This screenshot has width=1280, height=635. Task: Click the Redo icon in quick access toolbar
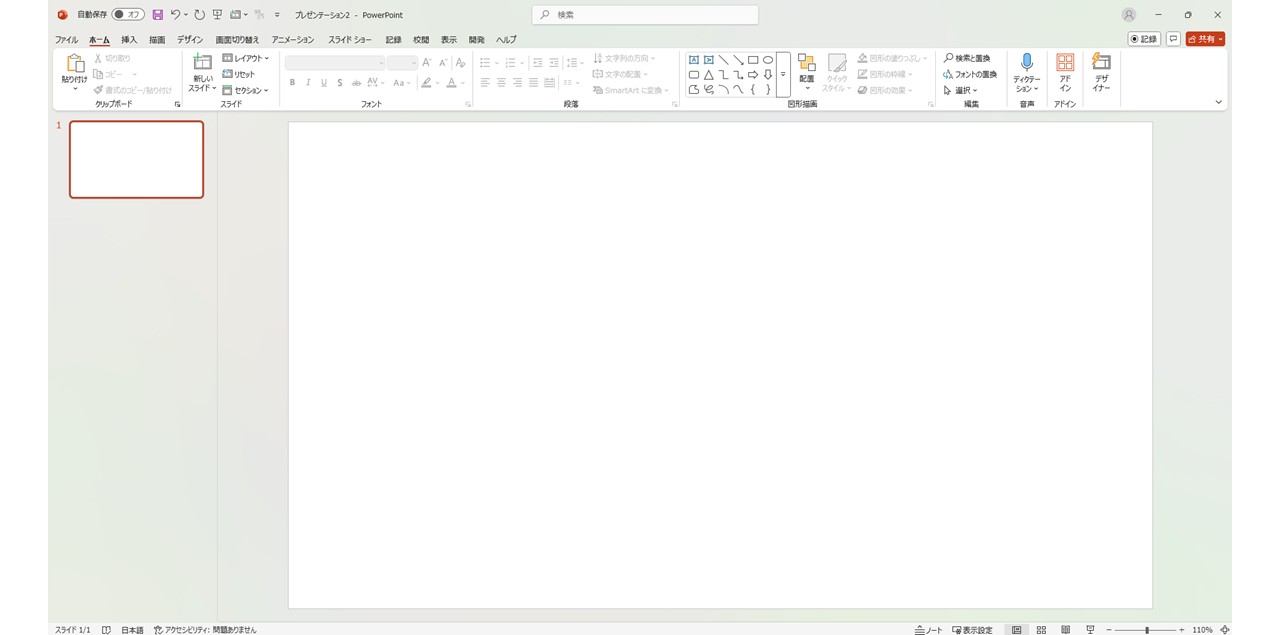tap(199, 15)
